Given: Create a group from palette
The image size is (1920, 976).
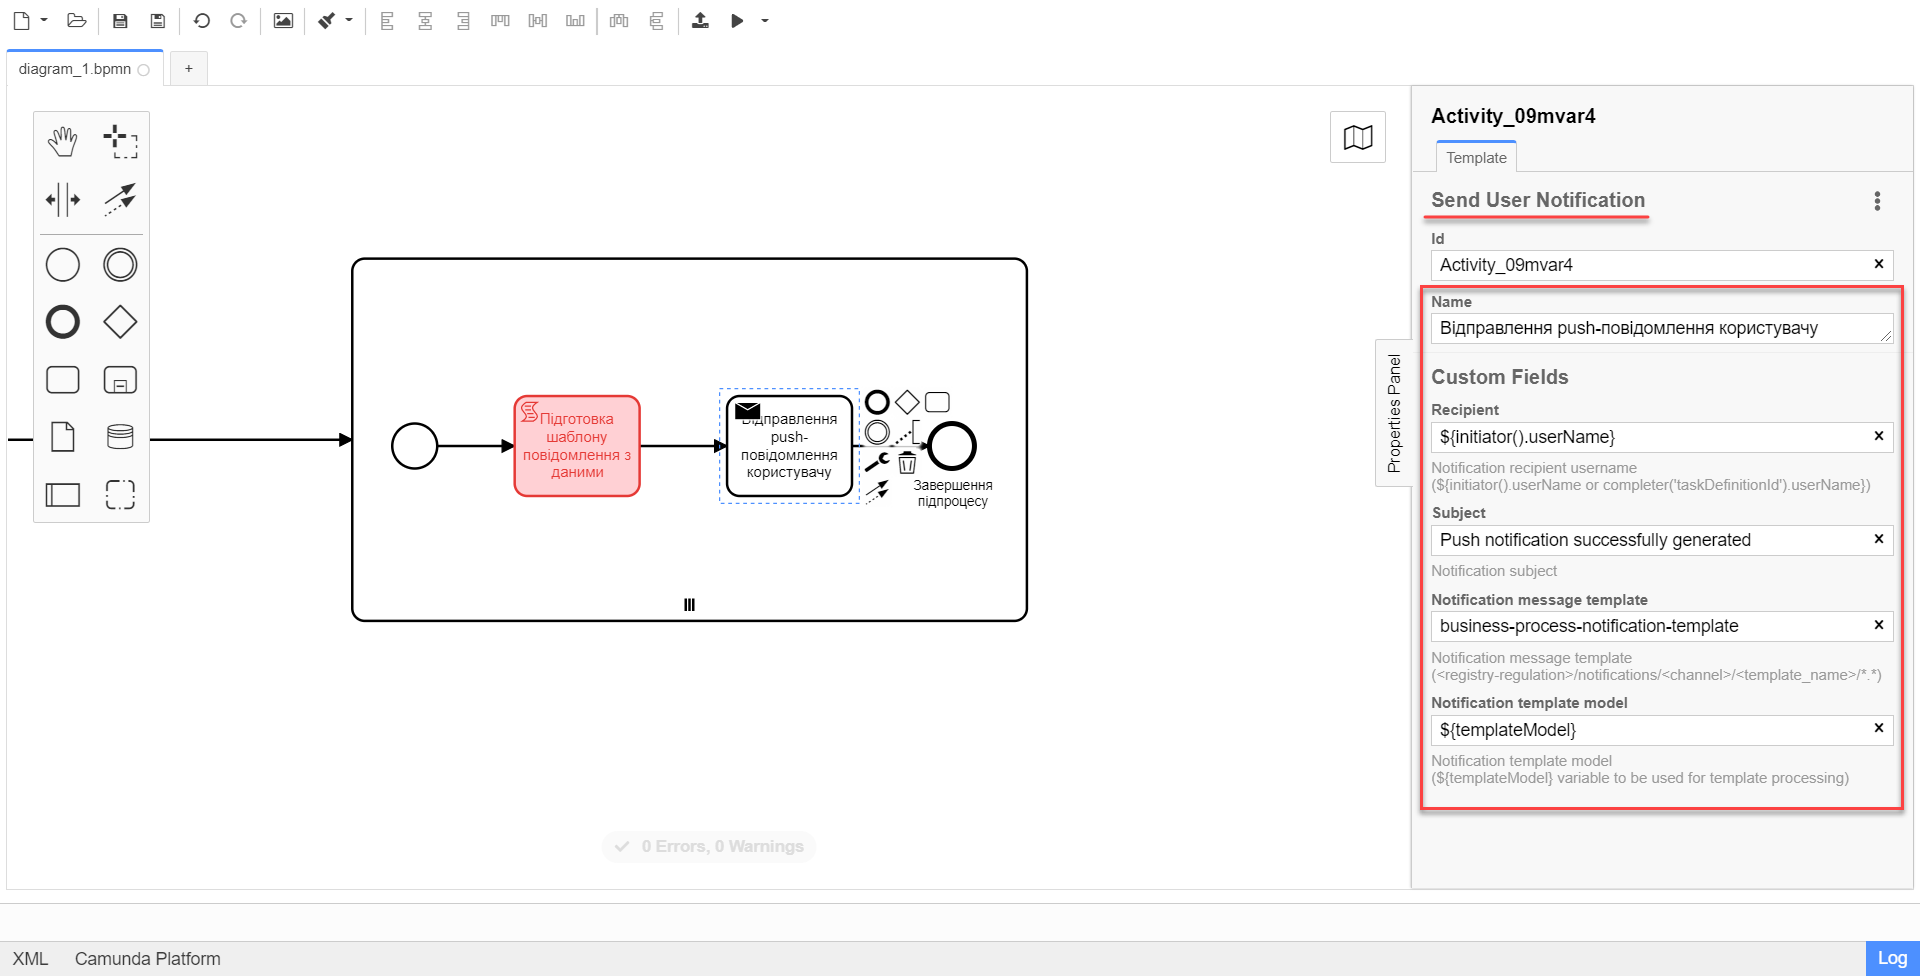Looking at the screenshot, I should (120, 494).
